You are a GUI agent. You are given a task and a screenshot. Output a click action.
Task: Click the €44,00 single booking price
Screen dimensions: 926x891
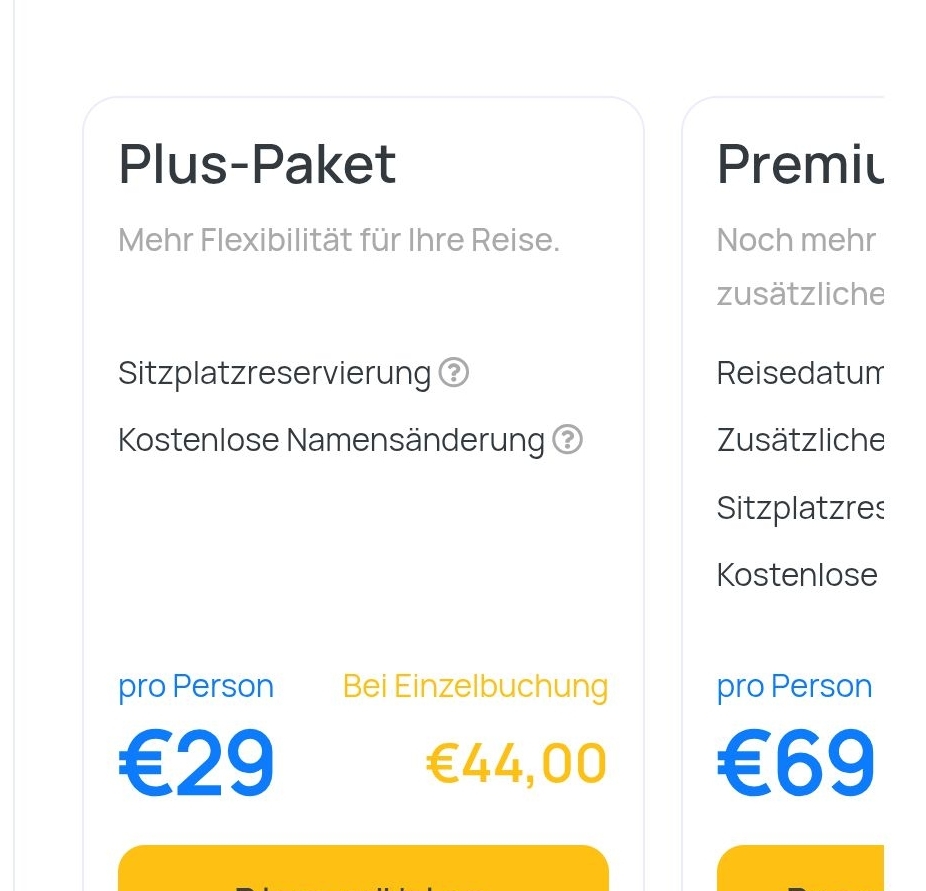click(516, 764)
